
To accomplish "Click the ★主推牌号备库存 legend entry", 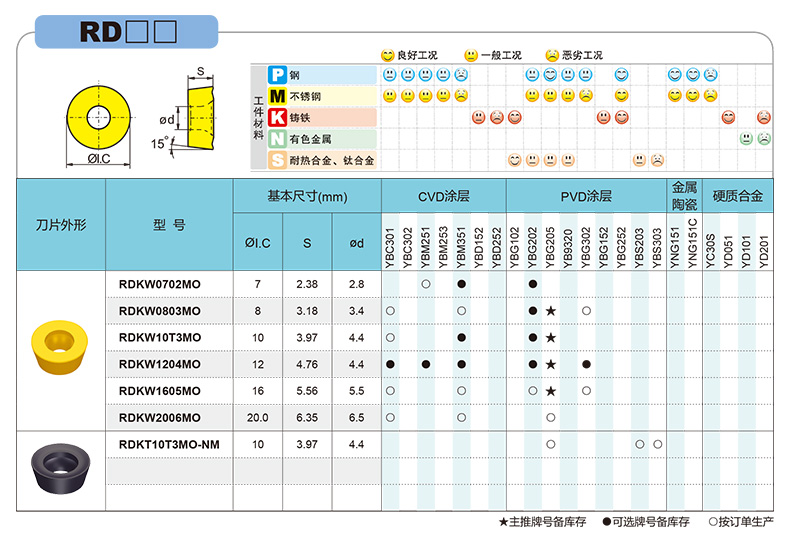I will 544,522.
